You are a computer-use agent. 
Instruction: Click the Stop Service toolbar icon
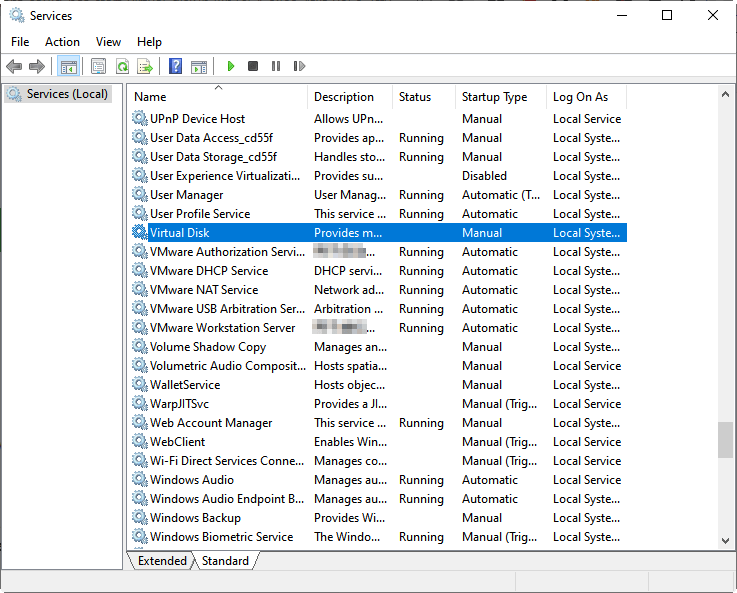253,67
